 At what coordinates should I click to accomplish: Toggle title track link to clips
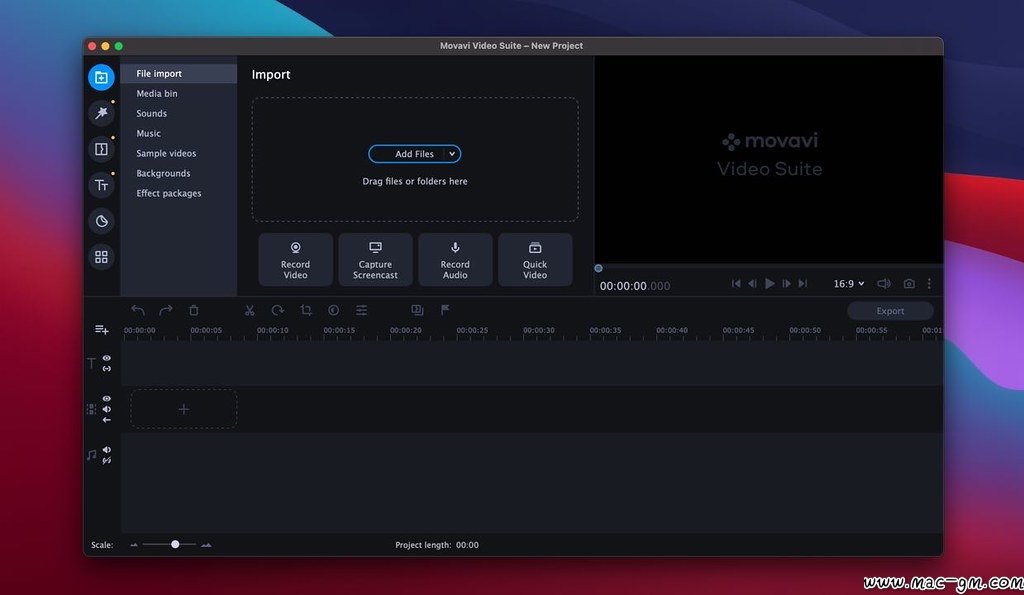(106, 369)
